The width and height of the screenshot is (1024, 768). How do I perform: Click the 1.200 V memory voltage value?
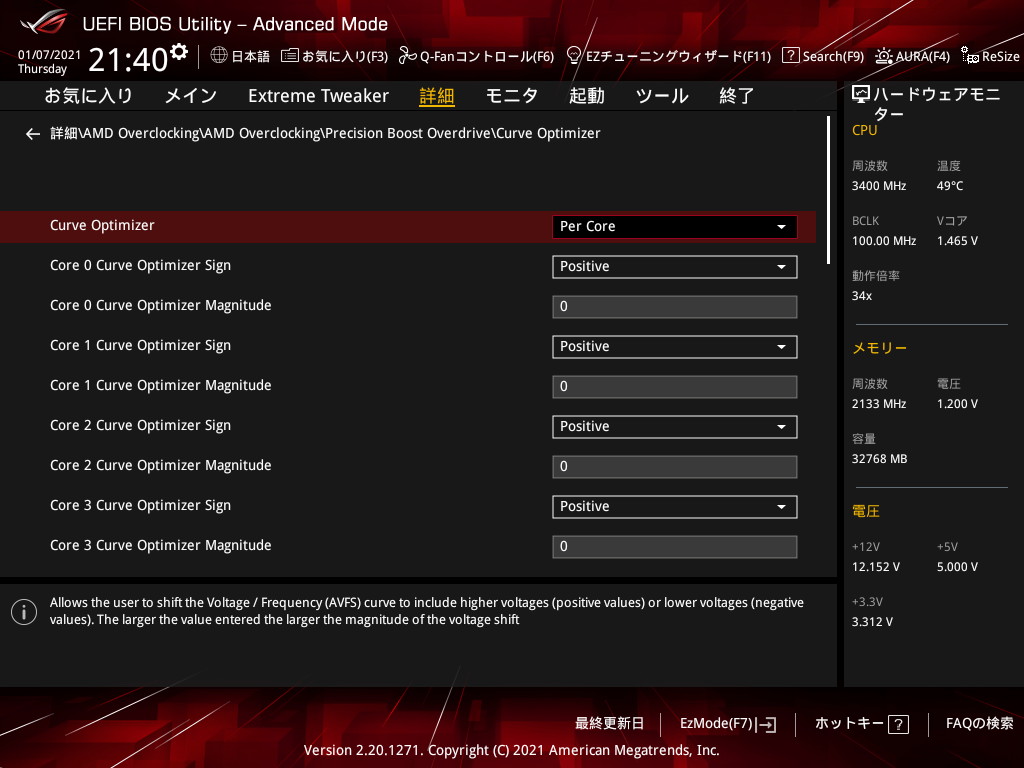coord(957,404)
